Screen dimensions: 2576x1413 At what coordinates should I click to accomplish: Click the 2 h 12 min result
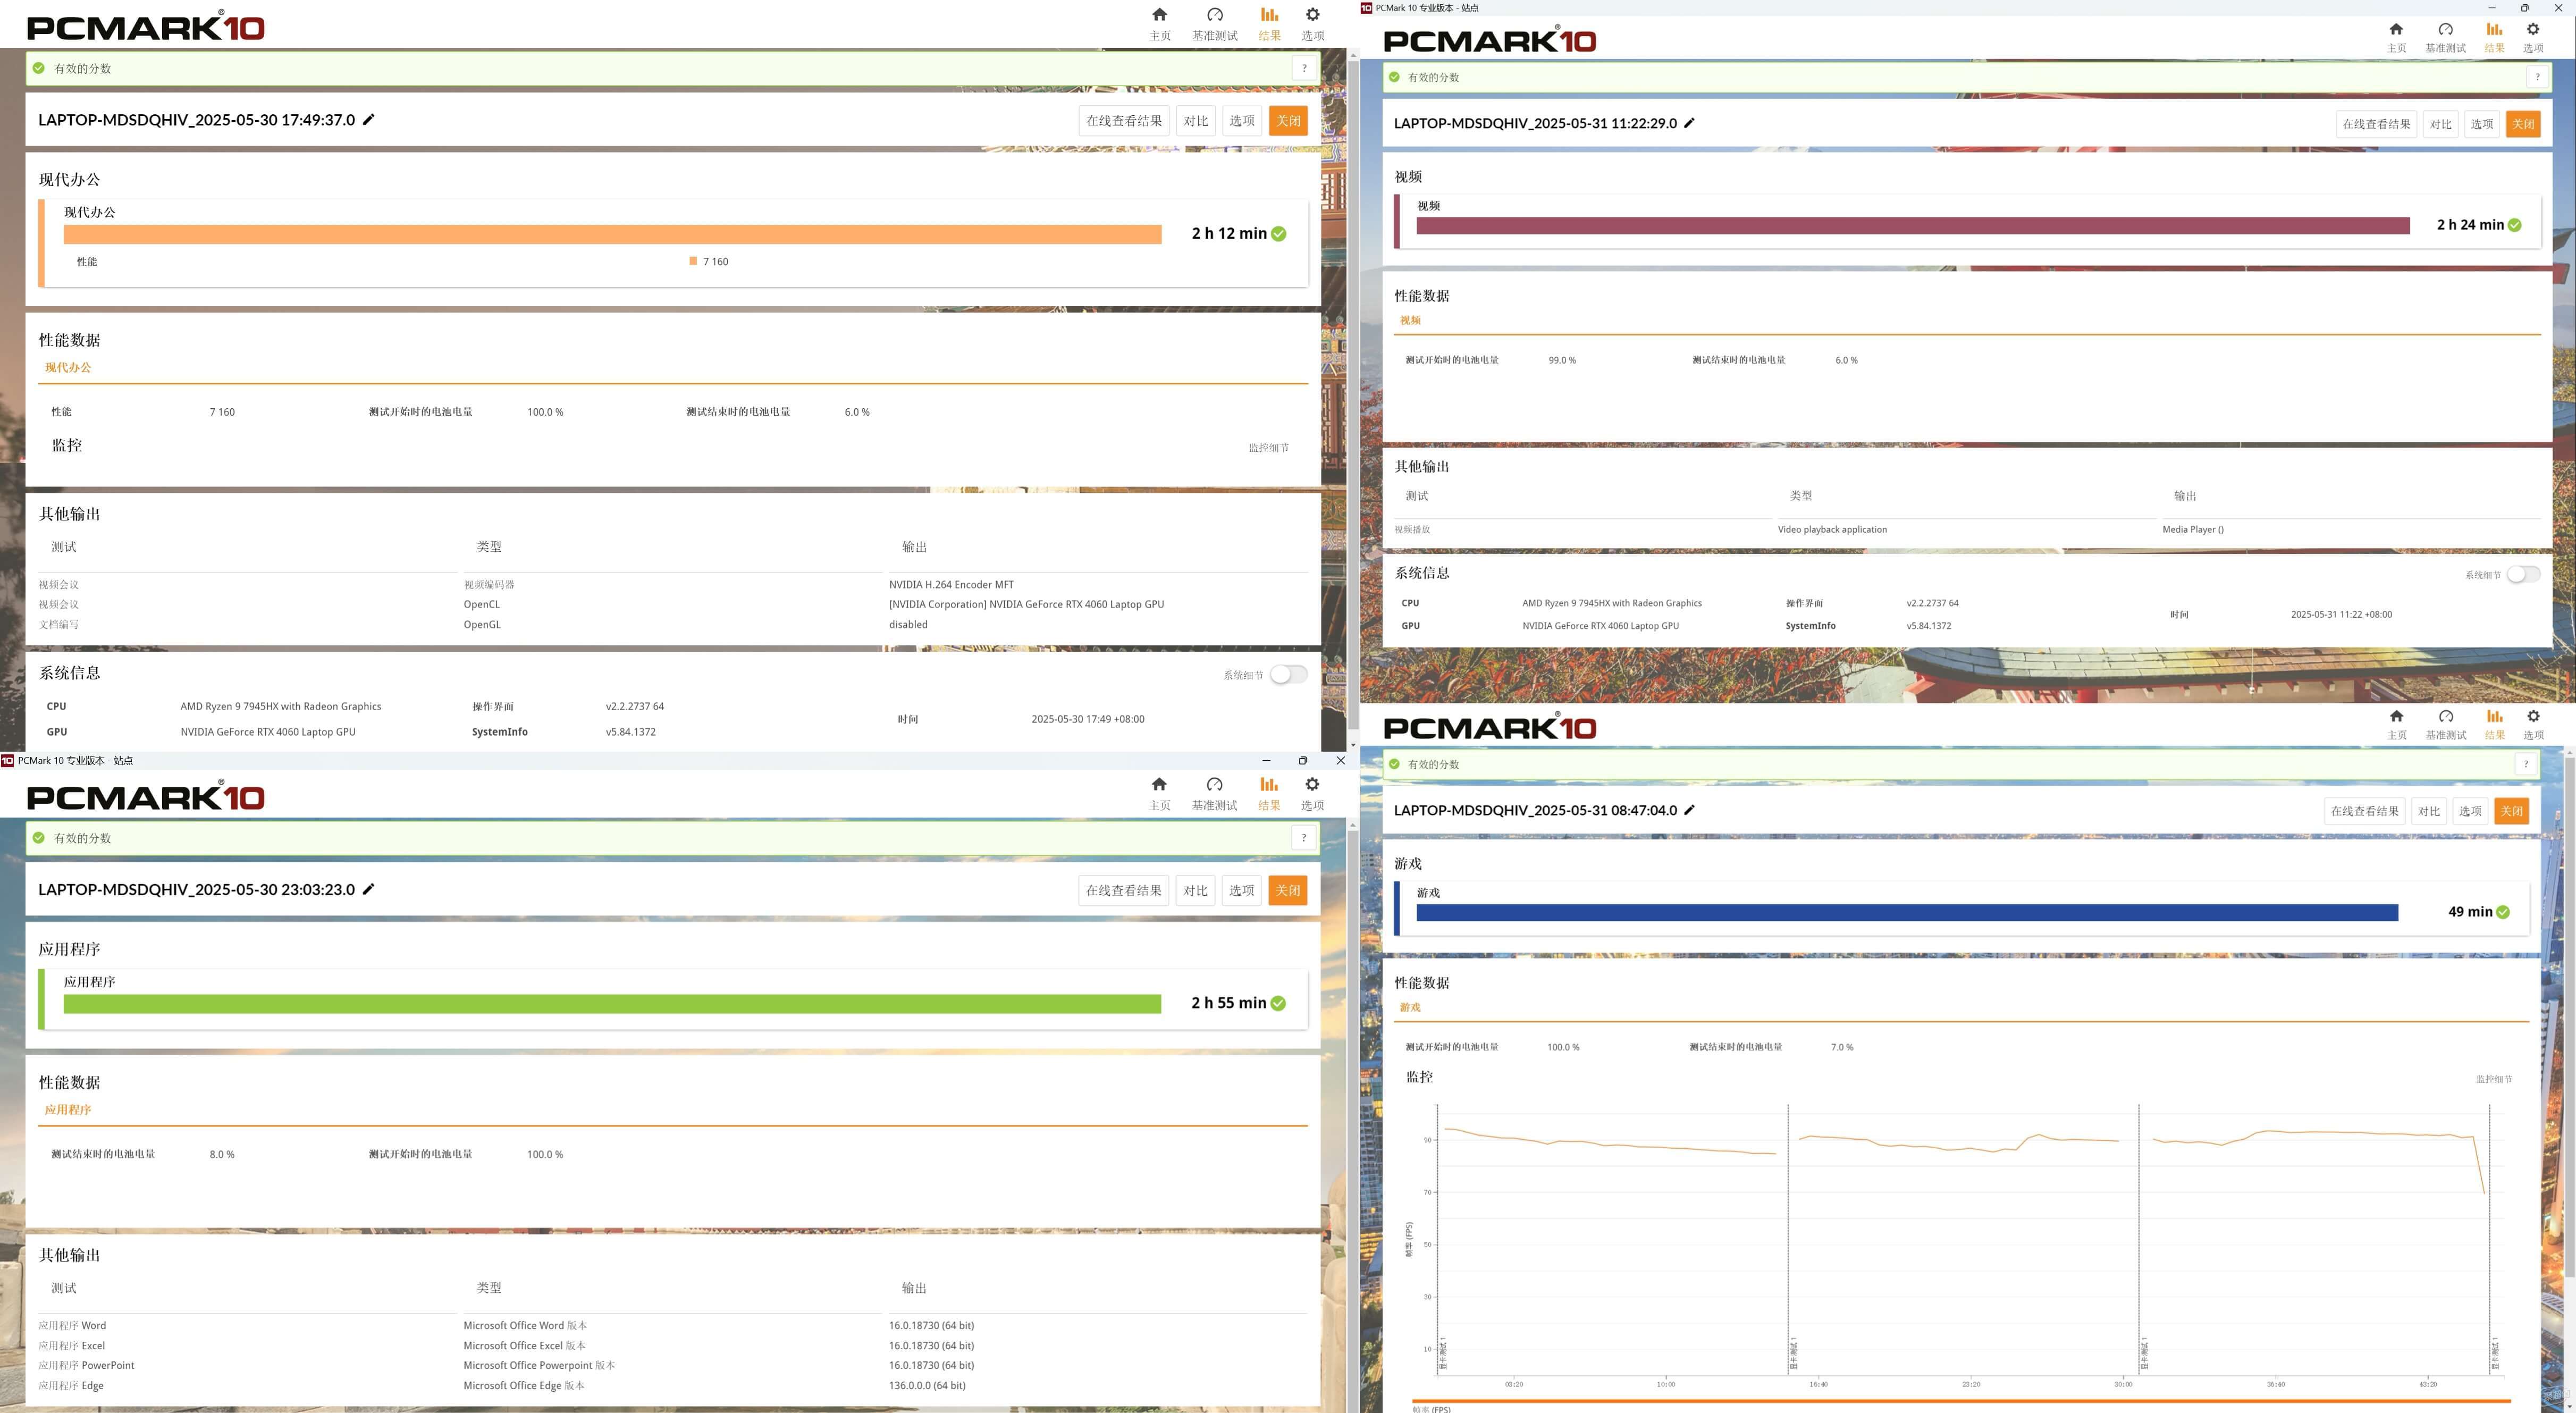tap(1229, 234)
